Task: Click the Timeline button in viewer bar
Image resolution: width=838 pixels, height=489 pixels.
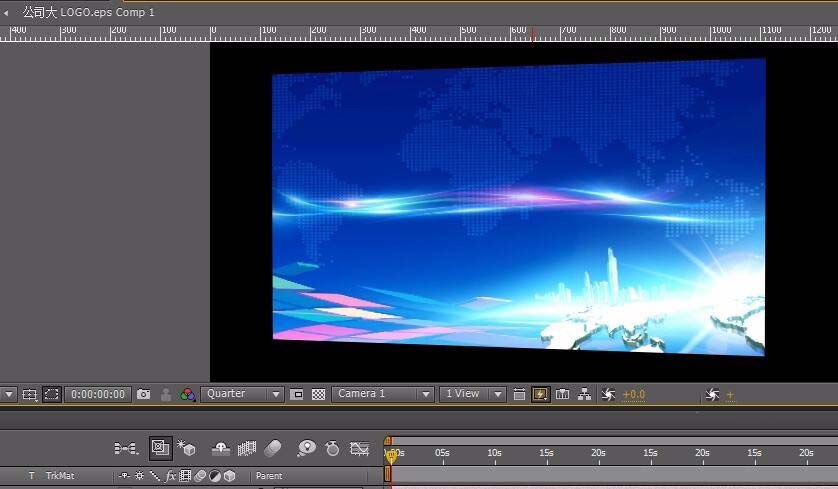Action: (562, 394)
